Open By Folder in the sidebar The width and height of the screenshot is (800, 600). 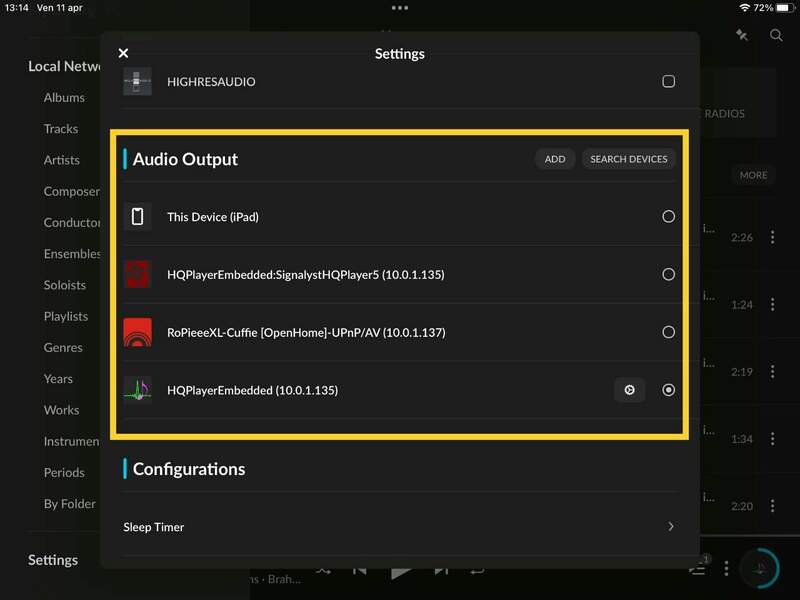tap(69, 504)
